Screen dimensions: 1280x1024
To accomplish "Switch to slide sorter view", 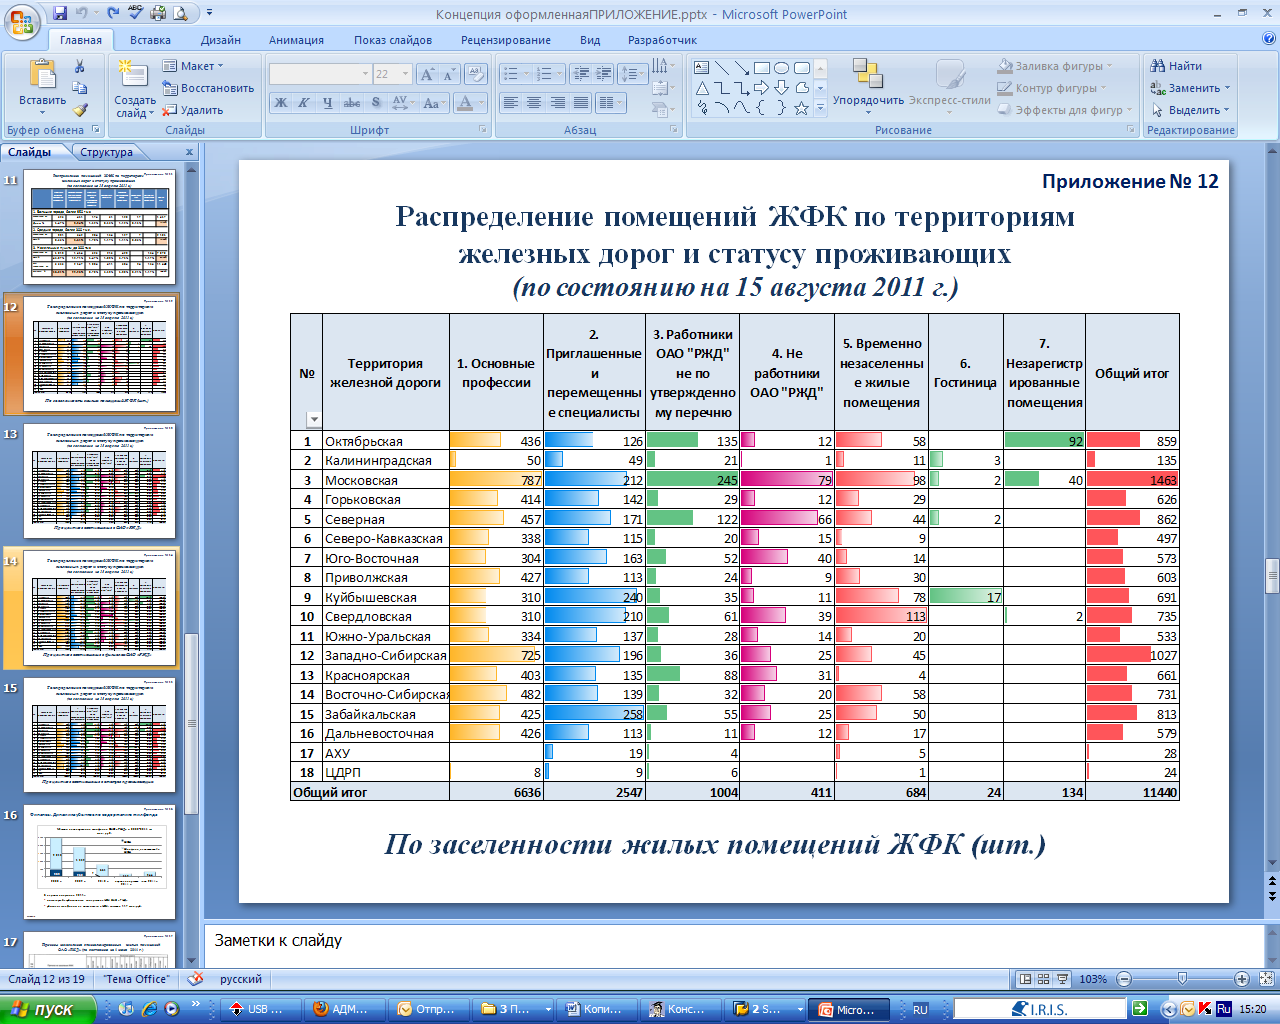I will click(x=1043, y=979).
